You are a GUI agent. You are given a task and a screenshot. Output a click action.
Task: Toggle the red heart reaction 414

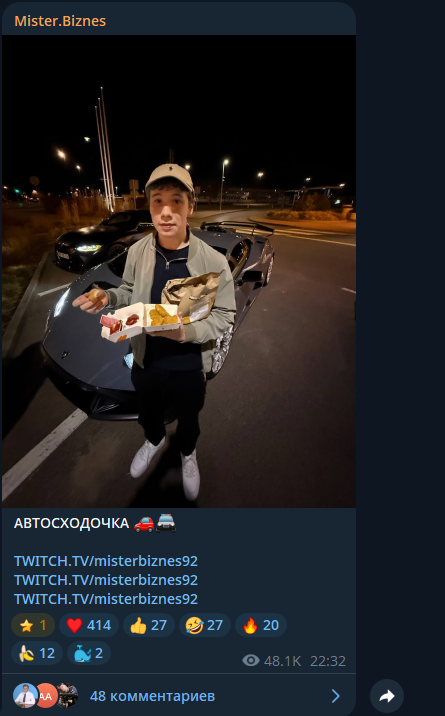[89, 625]
